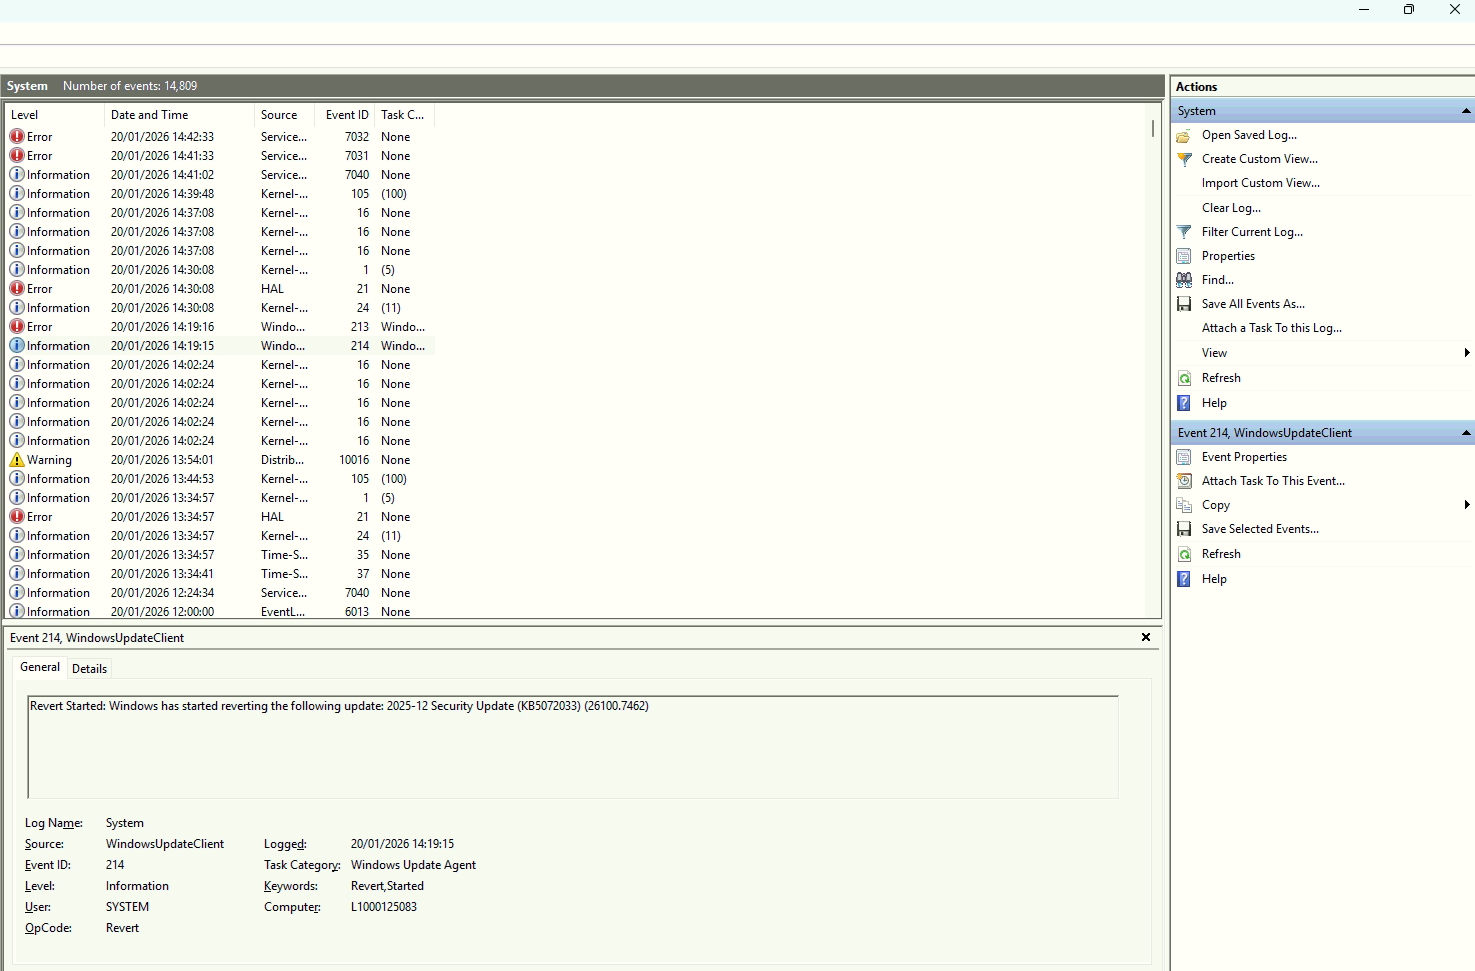1475x971 pixels.
Task: Select the Copy action icon
Action: click(1184, 505)
